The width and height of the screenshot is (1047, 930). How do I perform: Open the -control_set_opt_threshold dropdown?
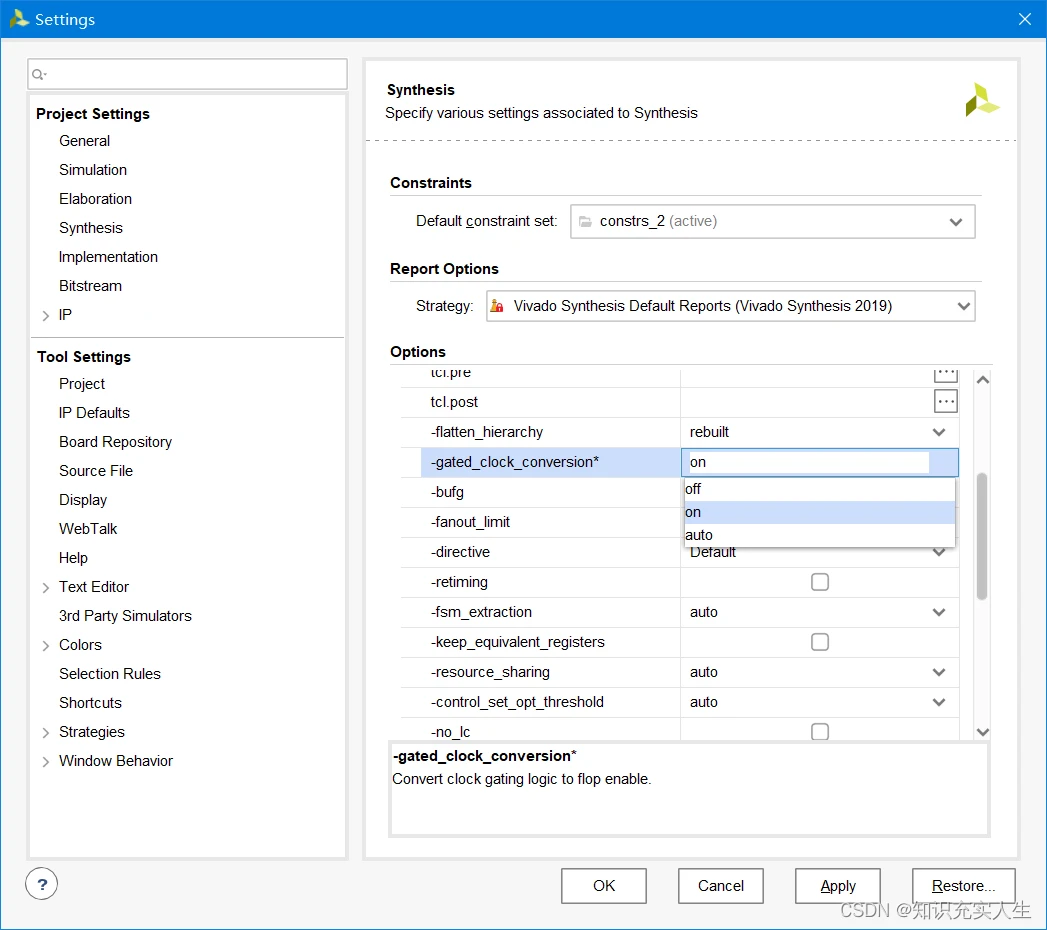click(x=938, y=702)
